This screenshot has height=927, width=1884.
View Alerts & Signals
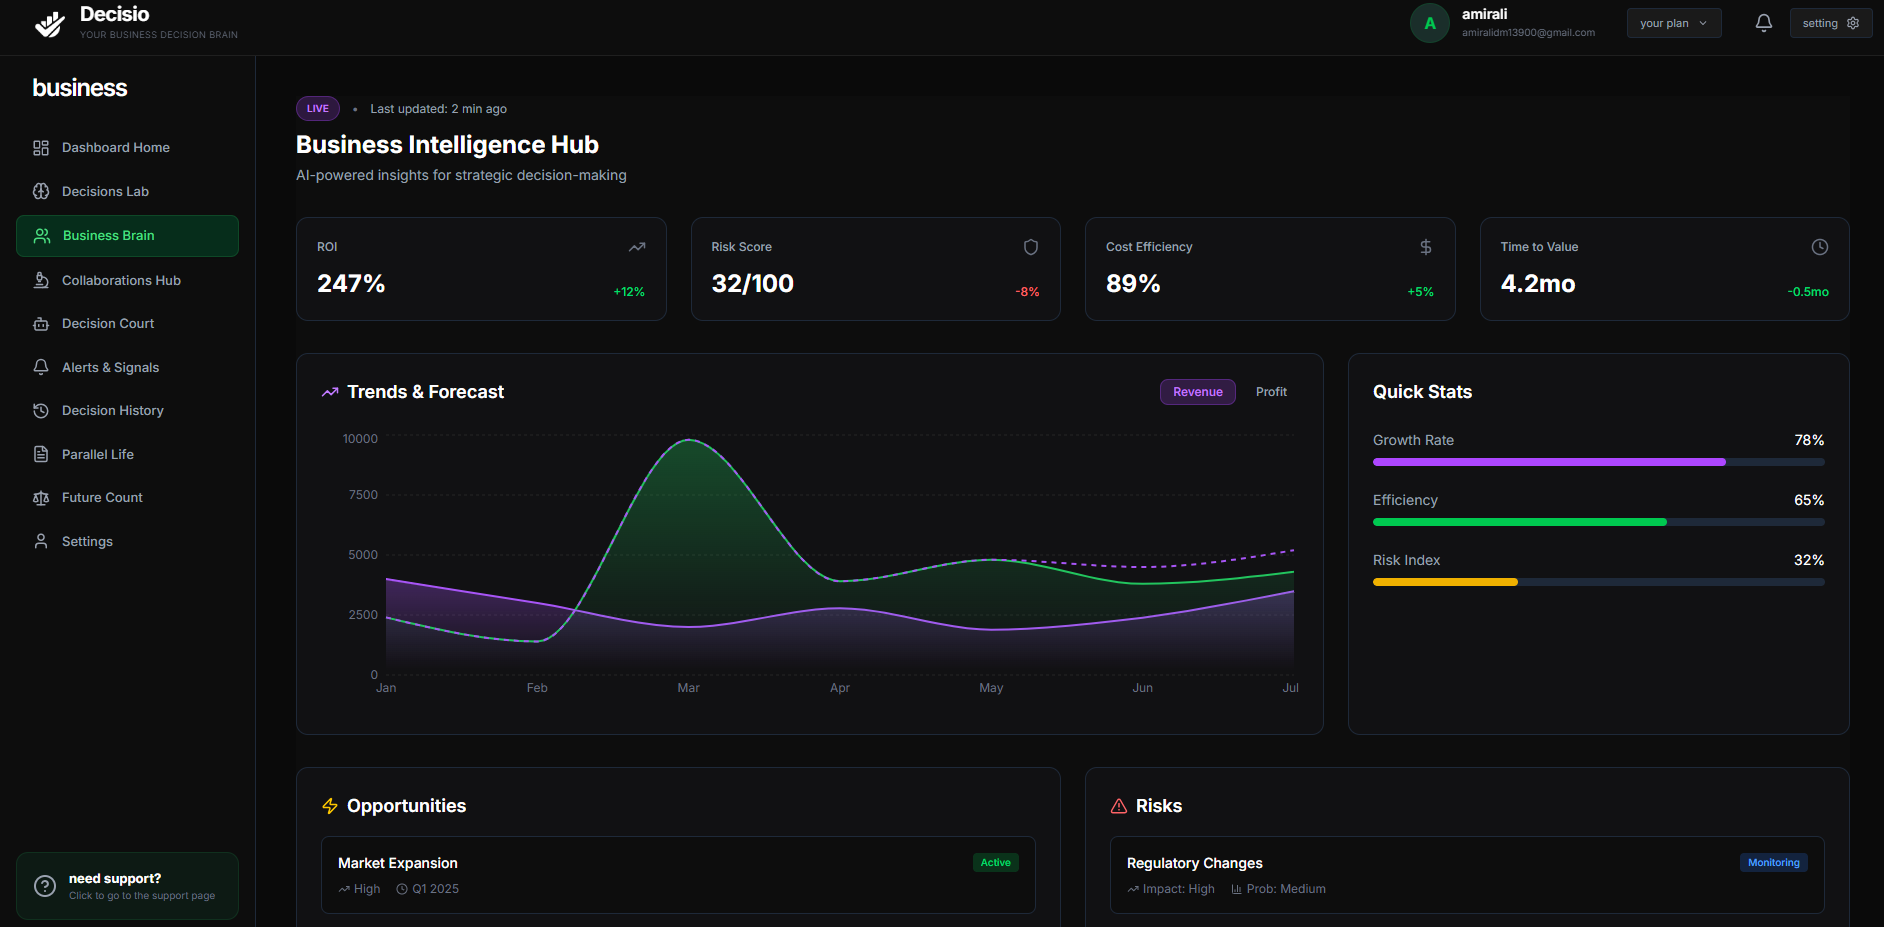click(127, 367)
